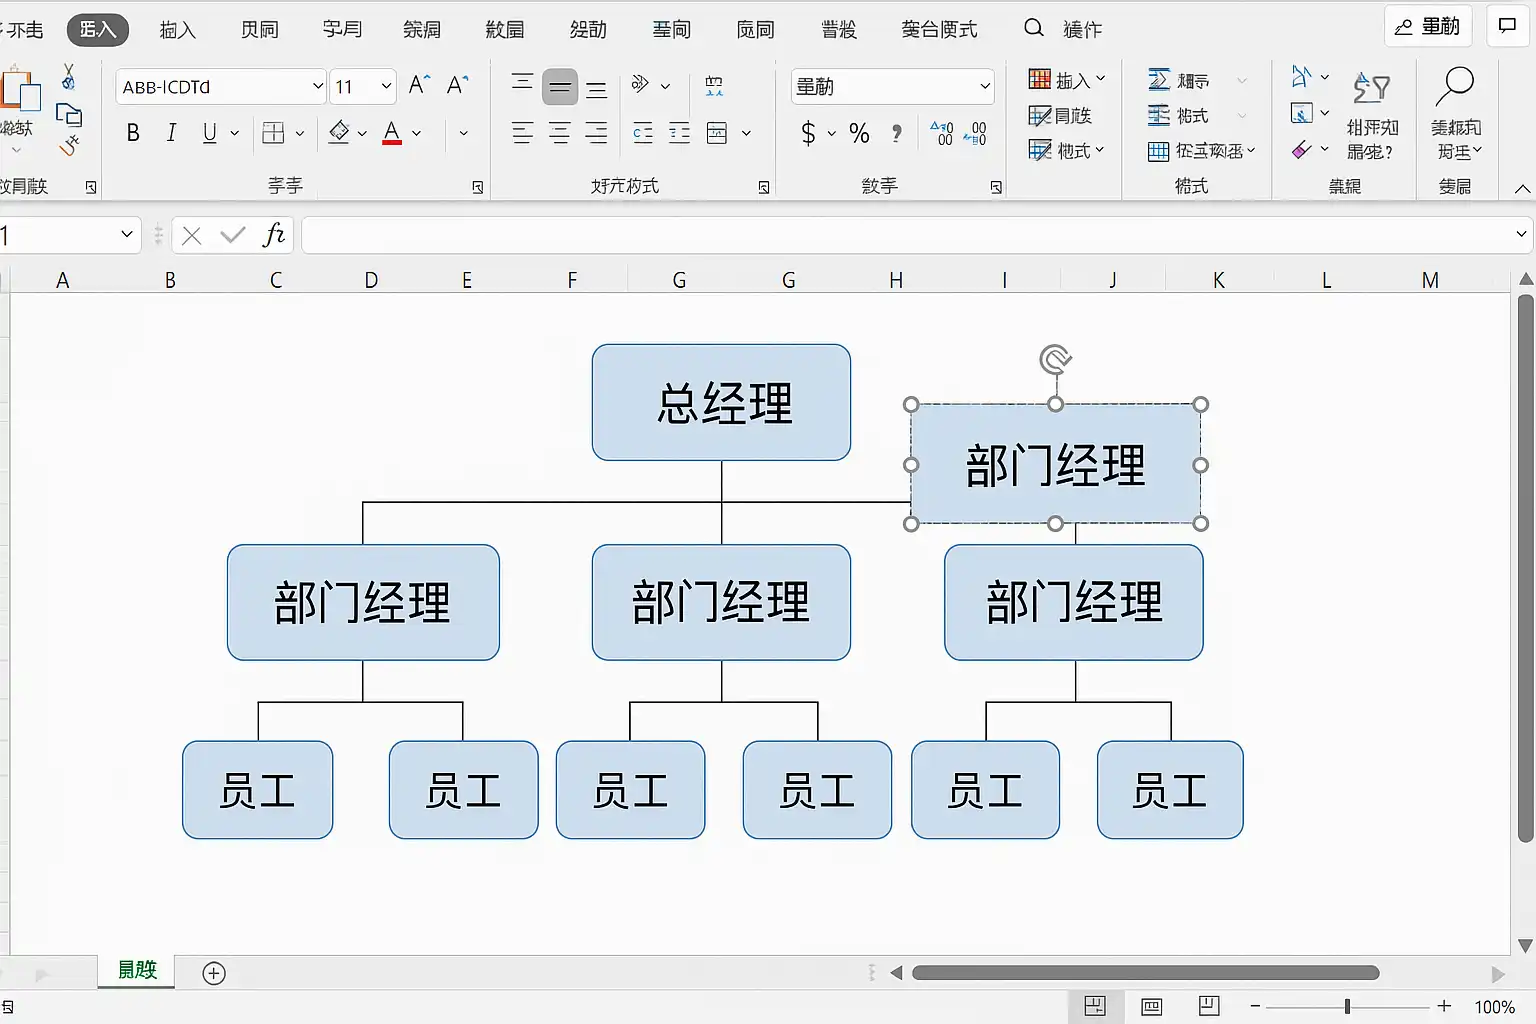Click the format painter brush icon
Image resolution: width=1536 pixels, height=1024 pixels.
(69, 147)
